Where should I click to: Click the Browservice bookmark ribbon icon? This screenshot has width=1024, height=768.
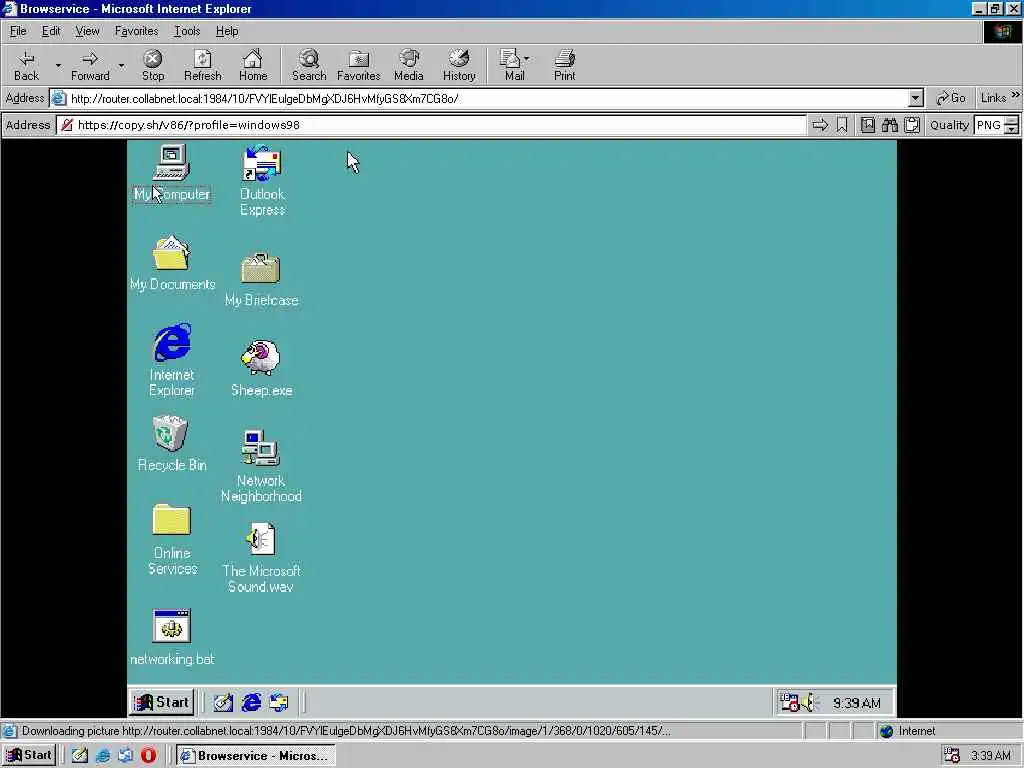[x=842, y=125]
